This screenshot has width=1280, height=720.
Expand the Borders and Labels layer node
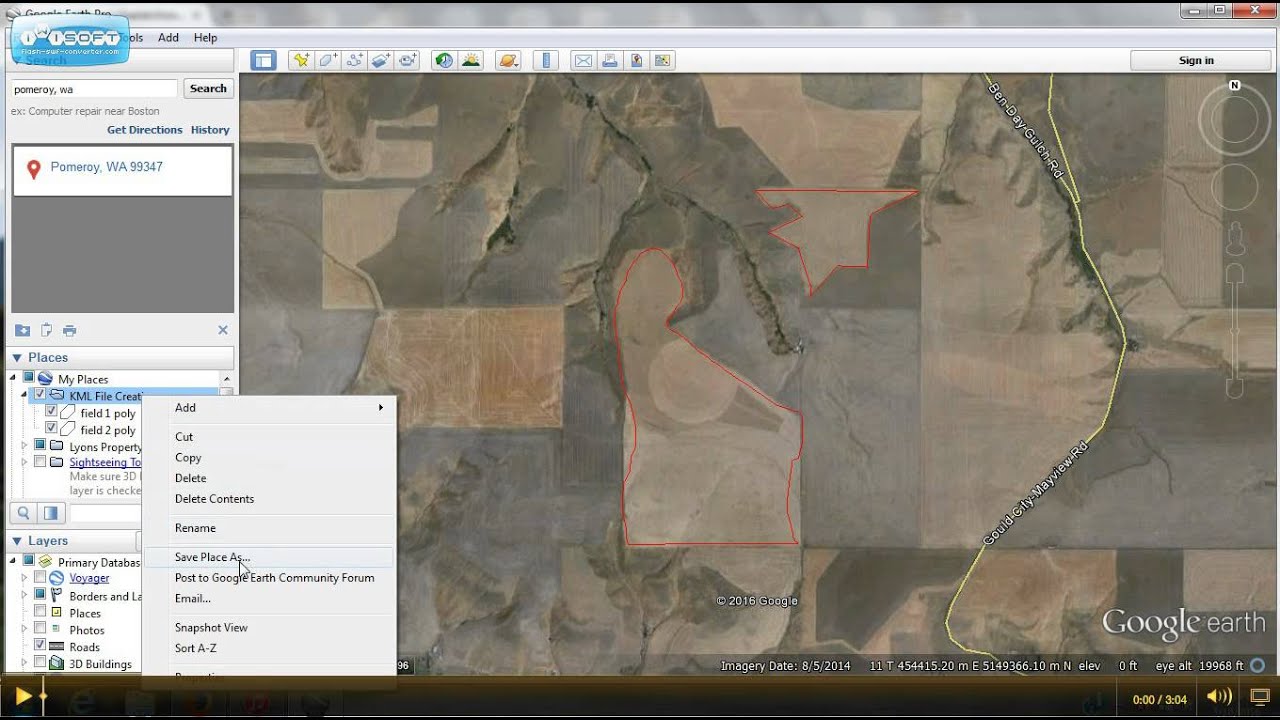[25, 595]
